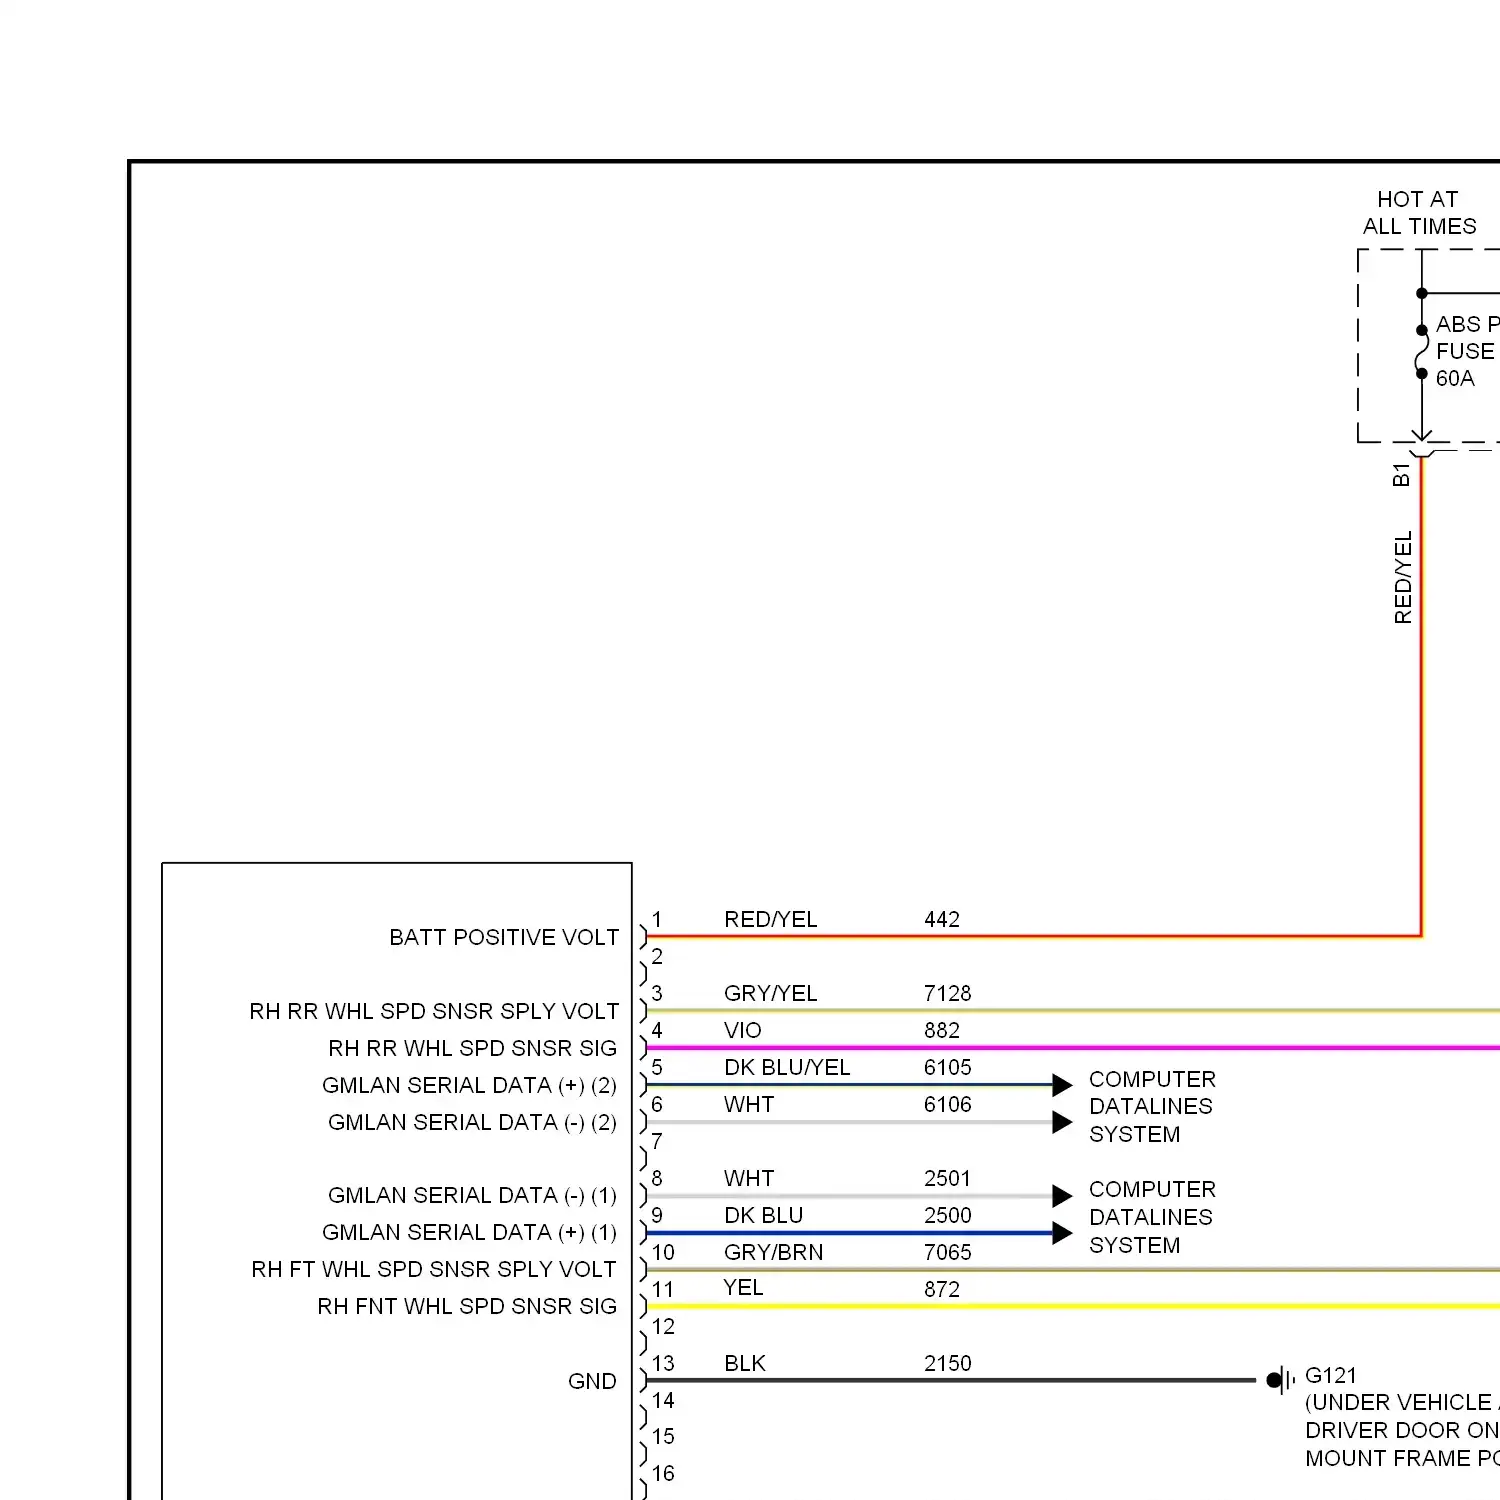Select the YEL wire label on pin 11
The image size is (1500, 1500).
pyautogui.click(x=743, y=1287)
